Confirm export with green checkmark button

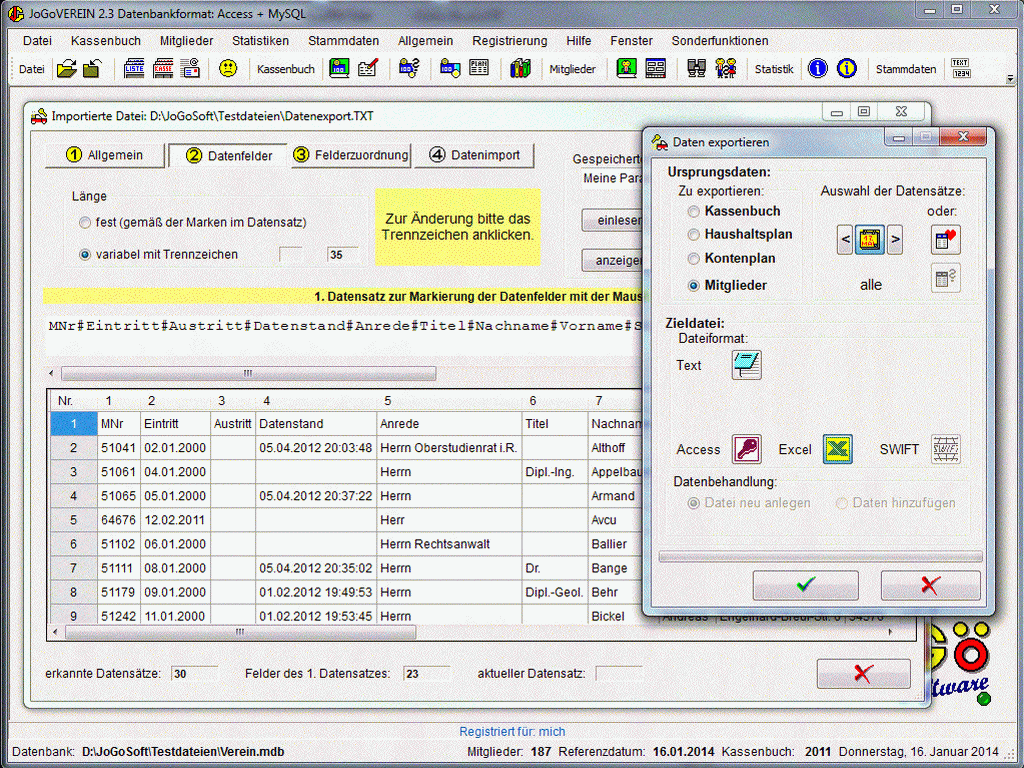805,584
